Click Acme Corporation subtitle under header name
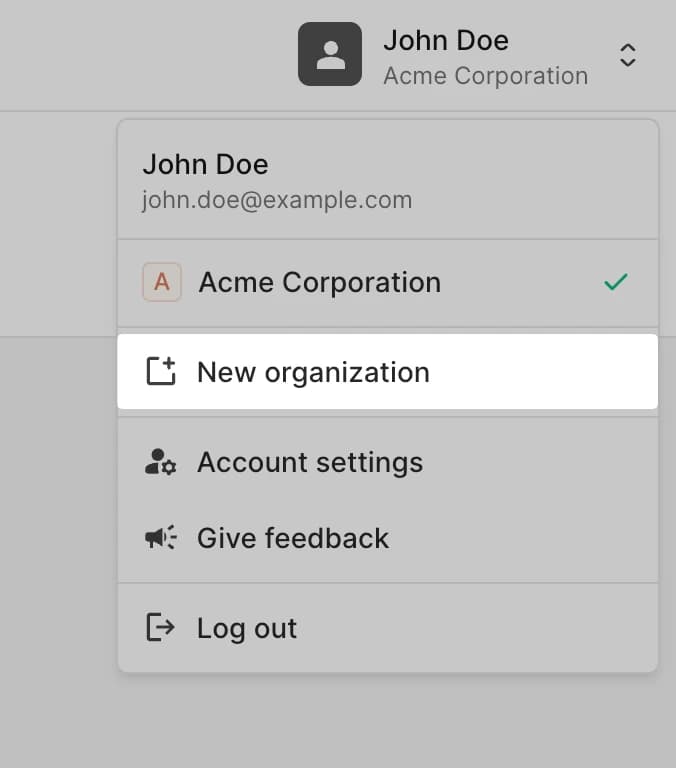Screen dimensions: 676x768 [485, 76]
